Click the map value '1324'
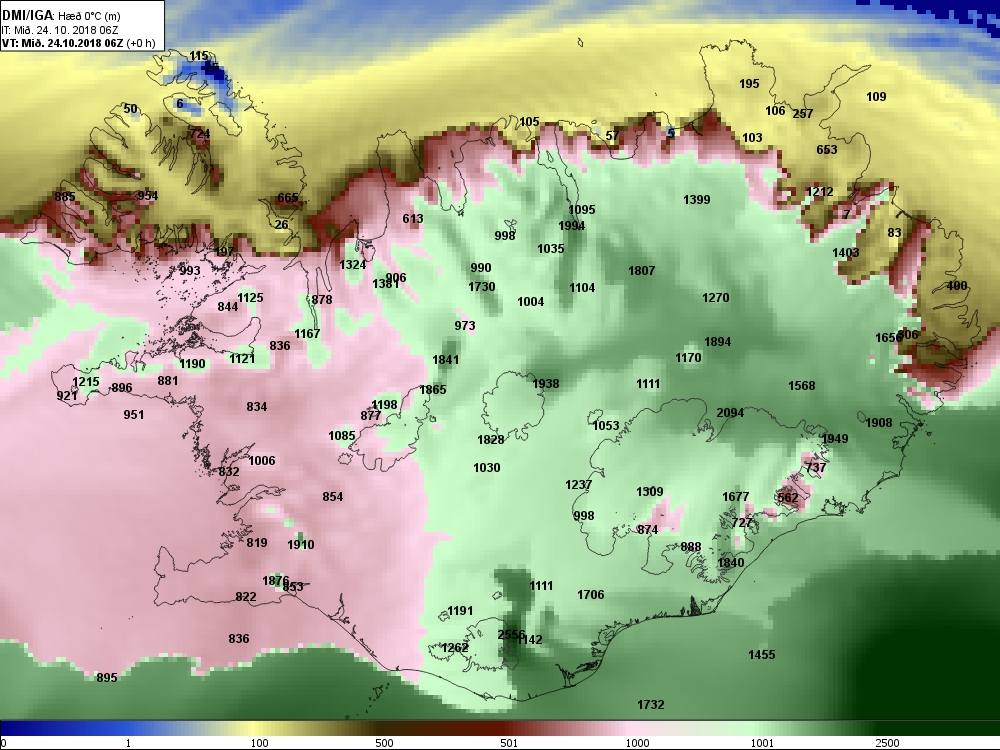The image size is (1000, 750). pyautogui.click(x=353, y=264)
